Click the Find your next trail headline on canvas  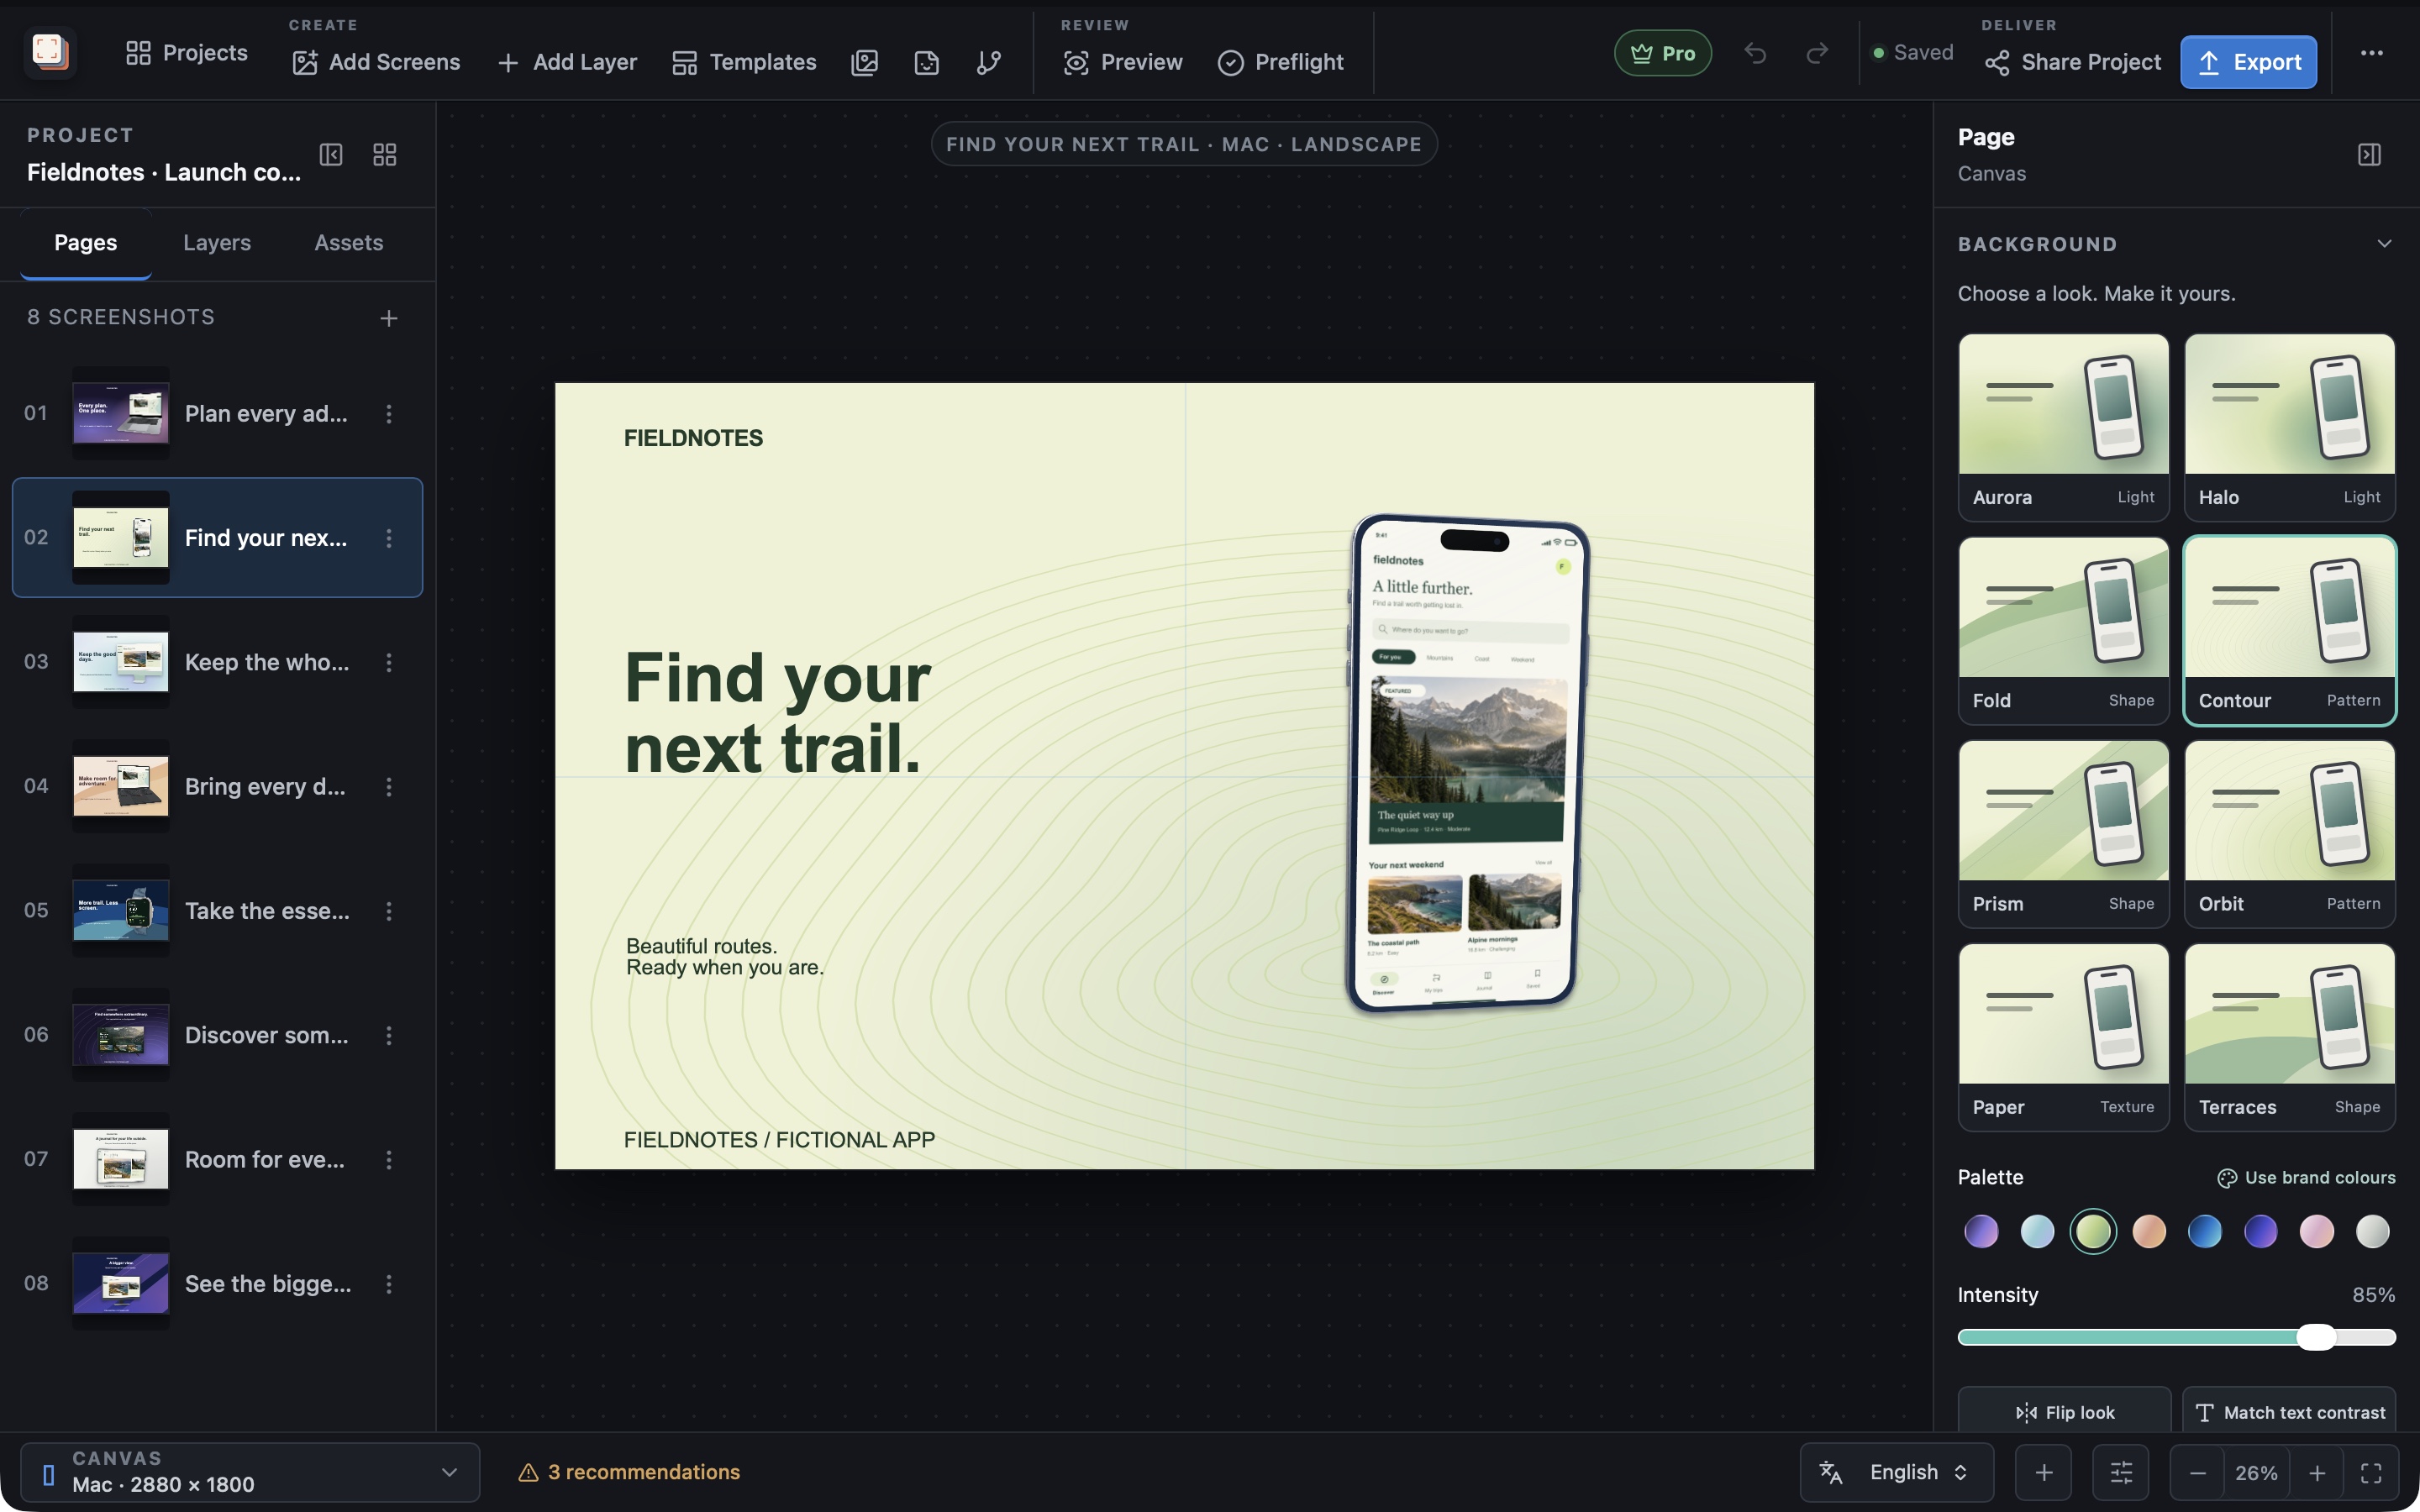coord(777,713)
